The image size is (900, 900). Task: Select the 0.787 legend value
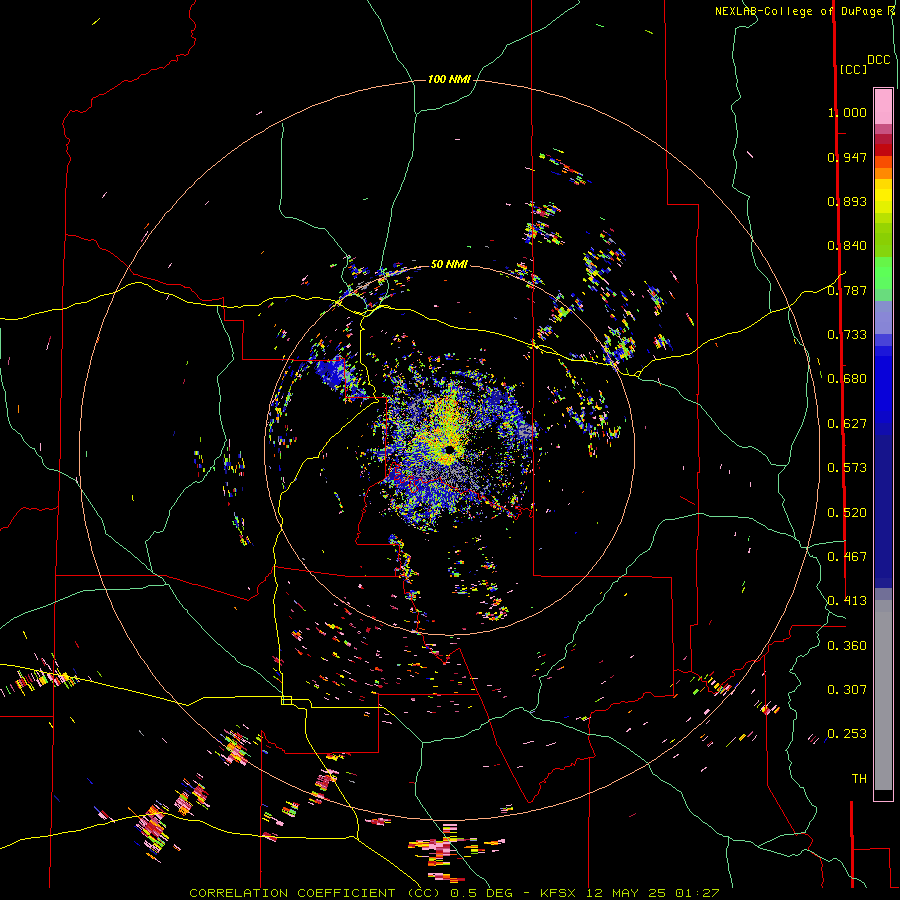[847, 290]
